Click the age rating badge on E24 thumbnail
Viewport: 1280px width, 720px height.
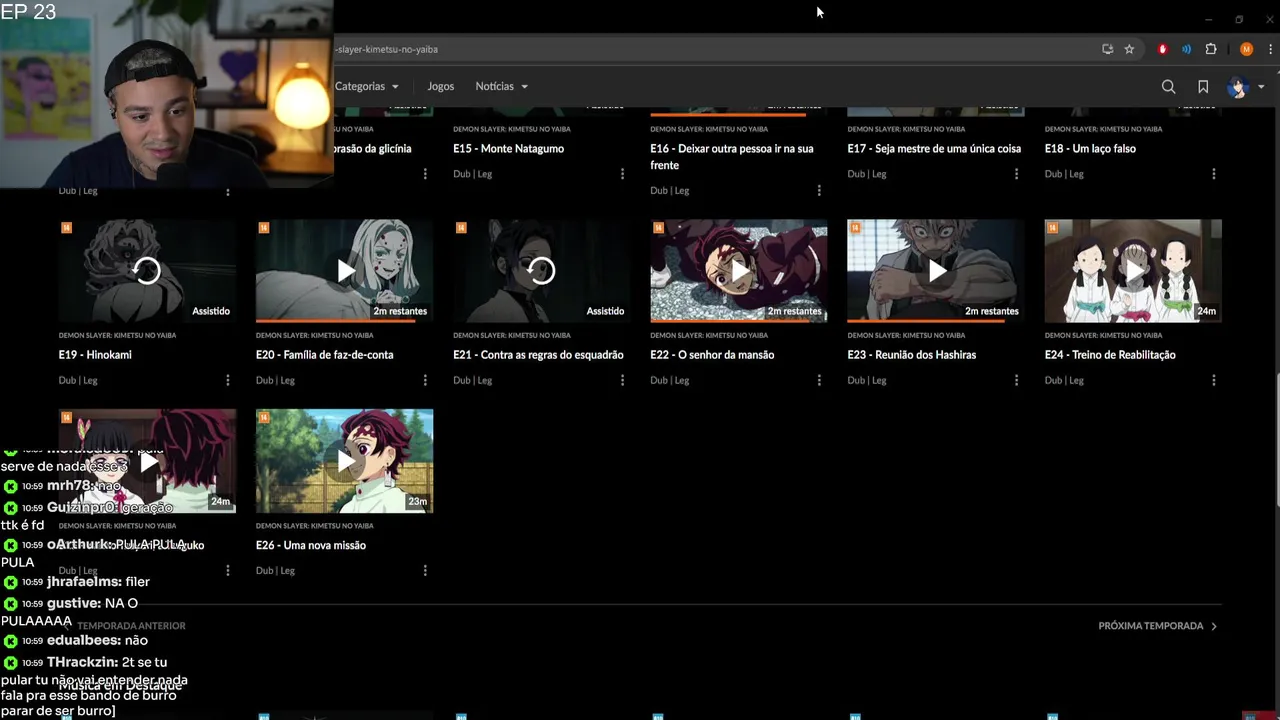(1052, 228)
